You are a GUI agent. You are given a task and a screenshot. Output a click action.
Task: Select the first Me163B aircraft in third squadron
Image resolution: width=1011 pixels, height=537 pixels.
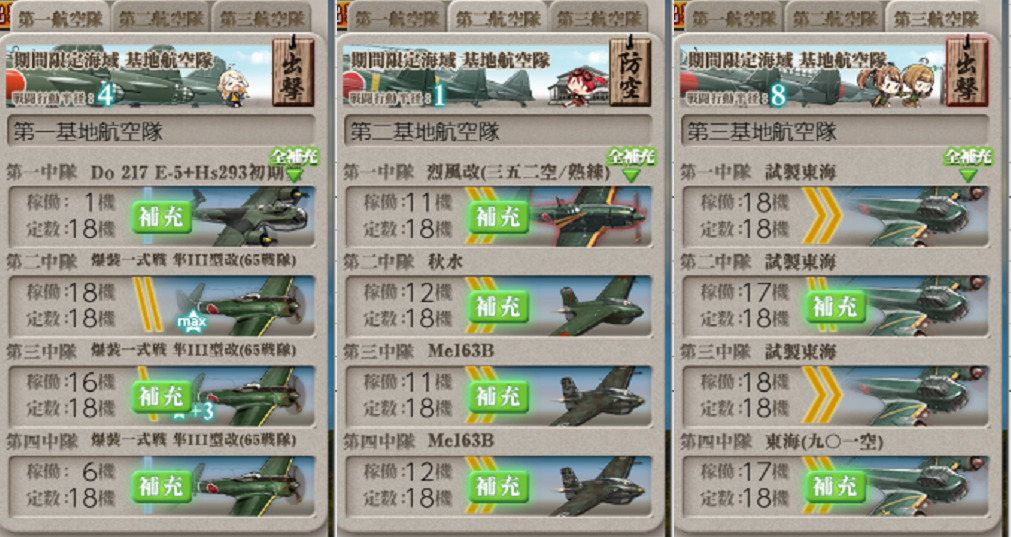click(x=596, y=396)
